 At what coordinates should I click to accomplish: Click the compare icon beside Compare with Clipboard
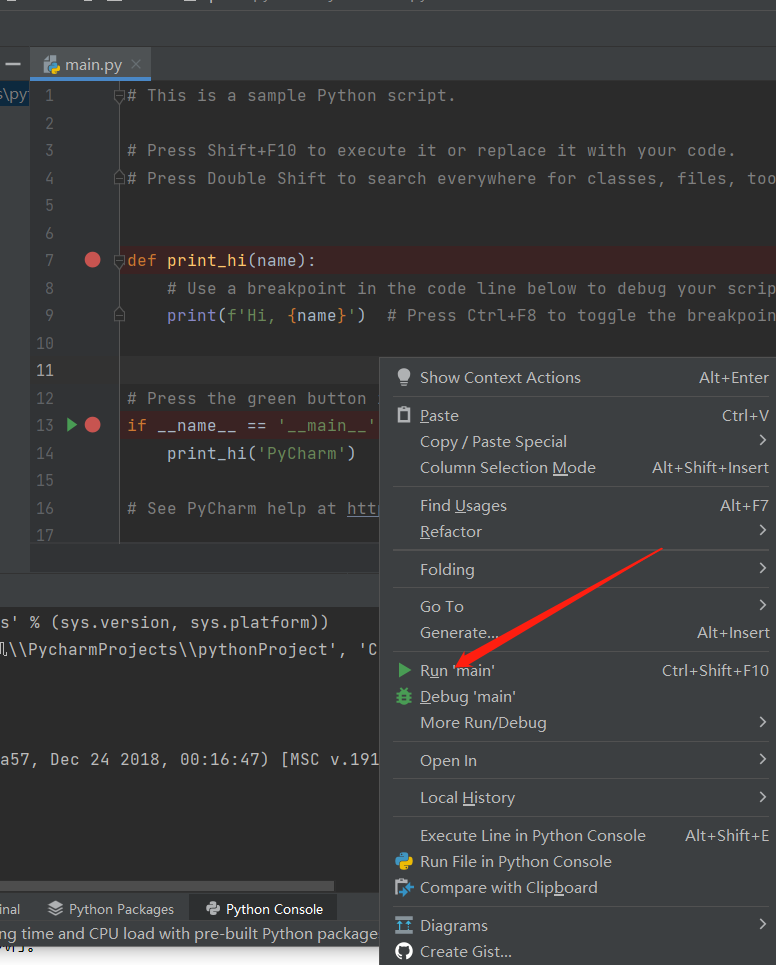pos(404,887)
